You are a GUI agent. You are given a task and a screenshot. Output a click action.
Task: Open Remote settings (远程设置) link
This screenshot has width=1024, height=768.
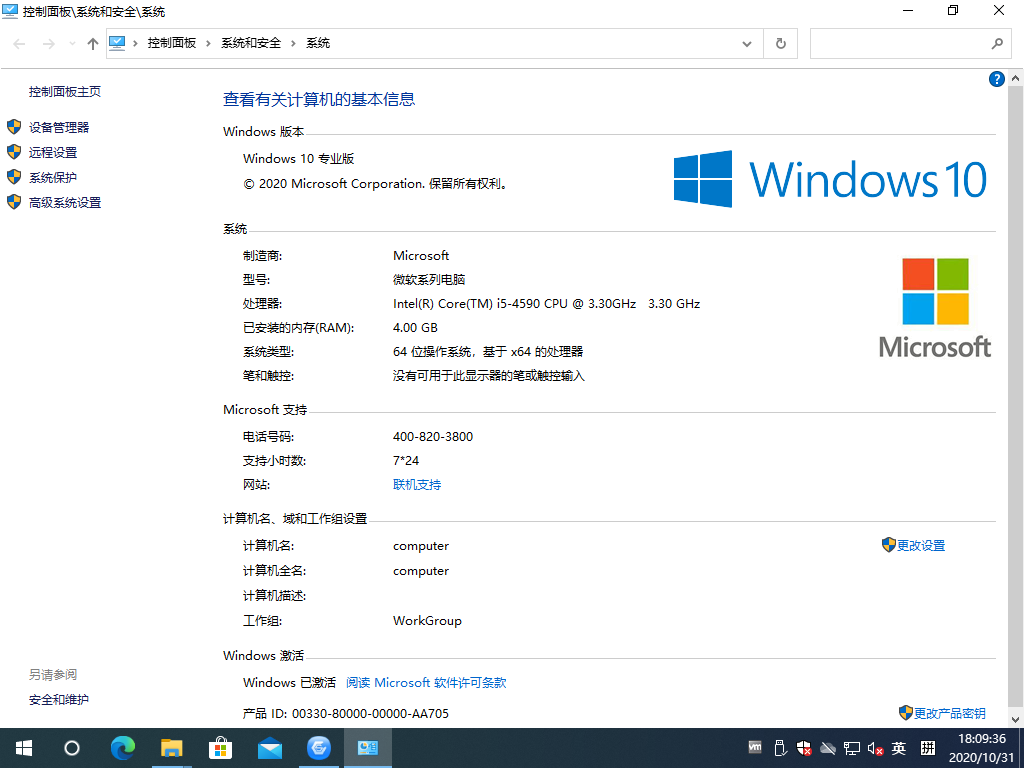point(53,152)
